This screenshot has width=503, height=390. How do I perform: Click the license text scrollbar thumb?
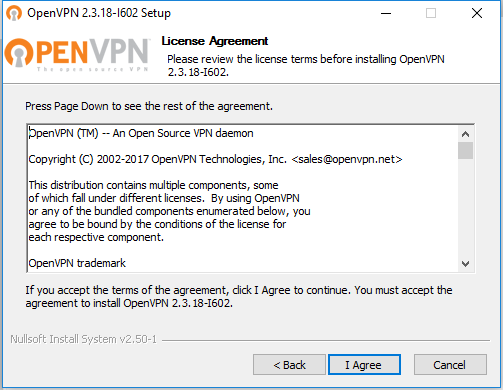point(466,151)
